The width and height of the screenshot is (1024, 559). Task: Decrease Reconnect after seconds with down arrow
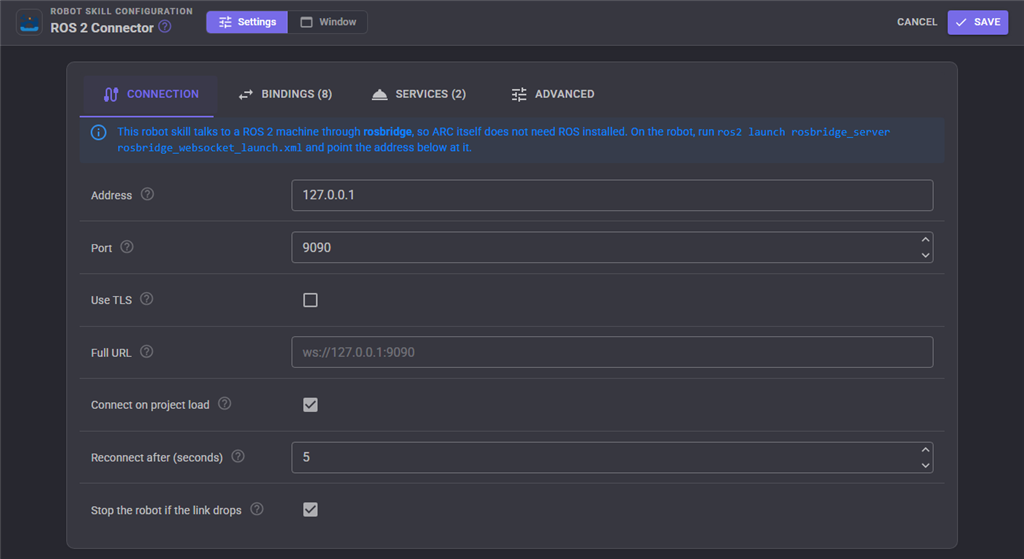coord(925,466)
